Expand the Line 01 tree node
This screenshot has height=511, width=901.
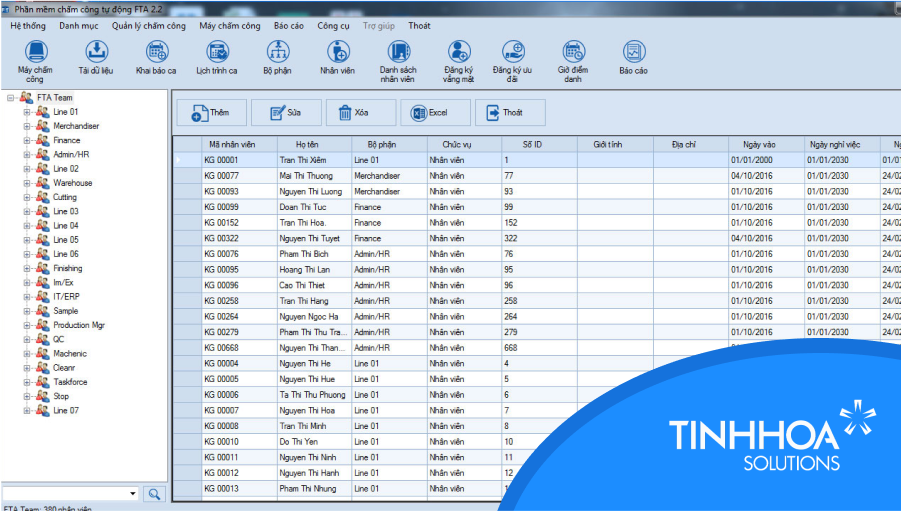pos(27,112)
